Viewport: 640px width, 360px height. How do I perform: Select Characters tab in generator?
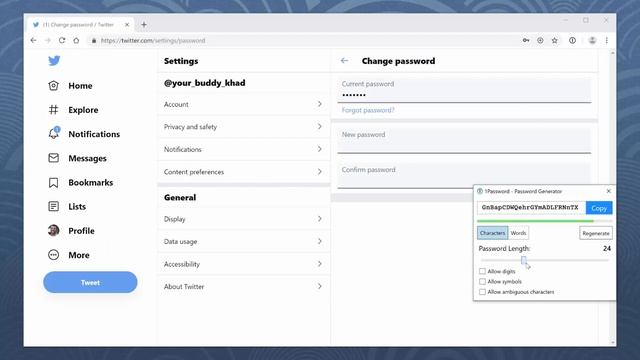tap(493, 233)
